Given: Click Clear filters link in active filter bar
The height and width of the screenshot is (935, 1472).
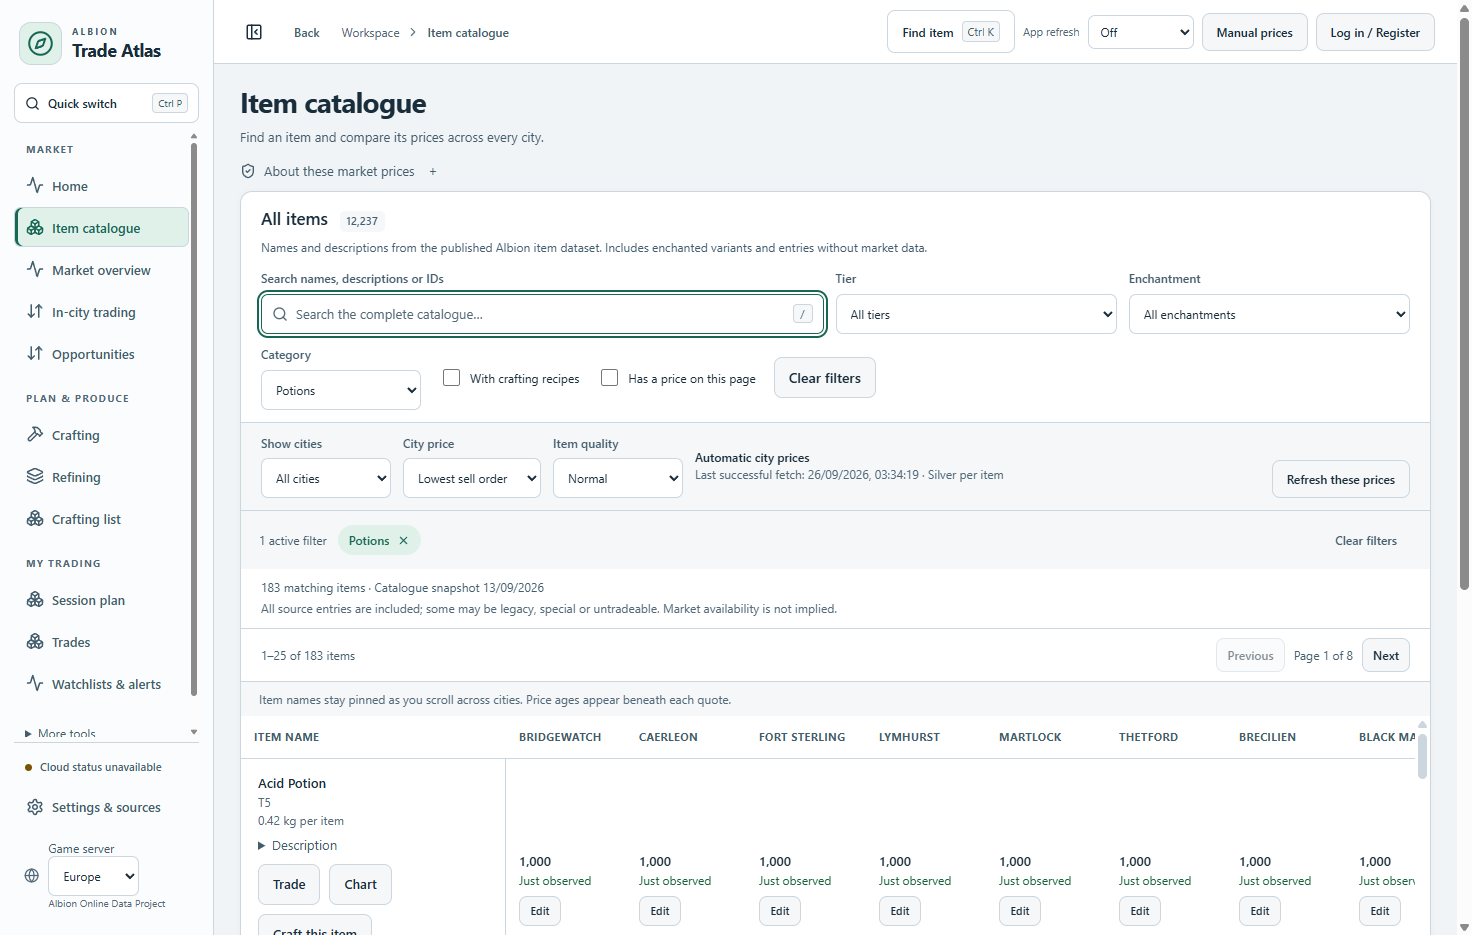Looking at the screenshot, I should (1366, 540).
